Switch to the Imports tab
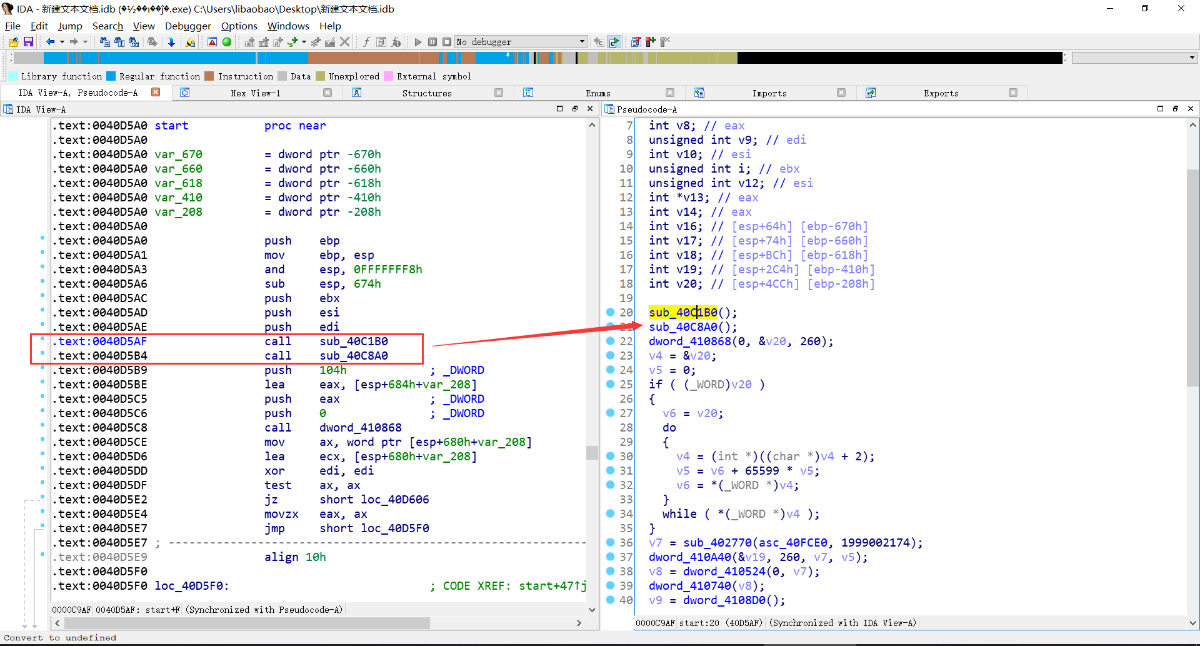 point(769,93)
